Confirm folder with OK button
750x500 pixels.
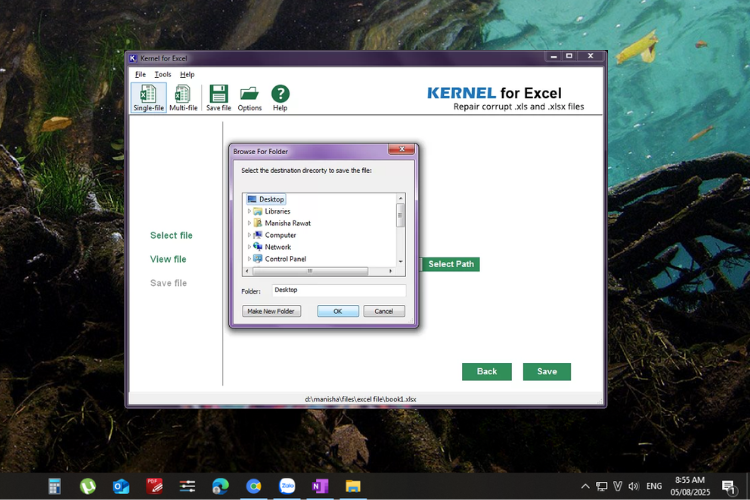pos(338,311)
